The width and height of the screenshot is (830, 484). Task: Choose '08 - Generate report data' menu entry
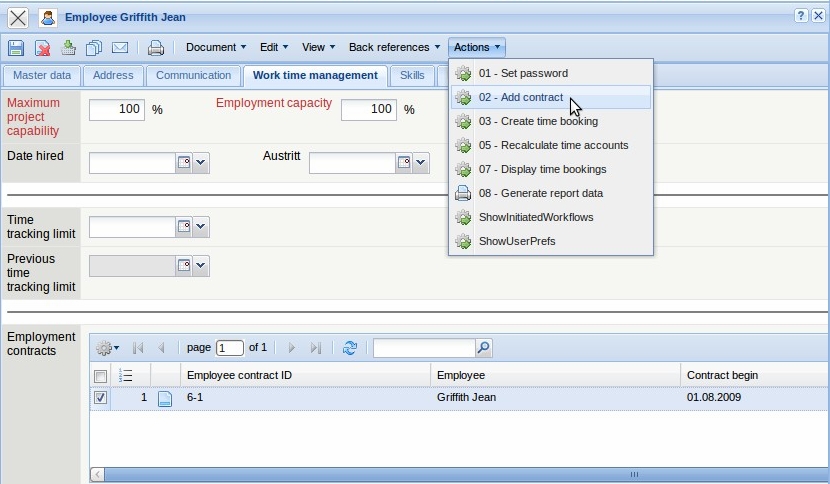[540, 193]
